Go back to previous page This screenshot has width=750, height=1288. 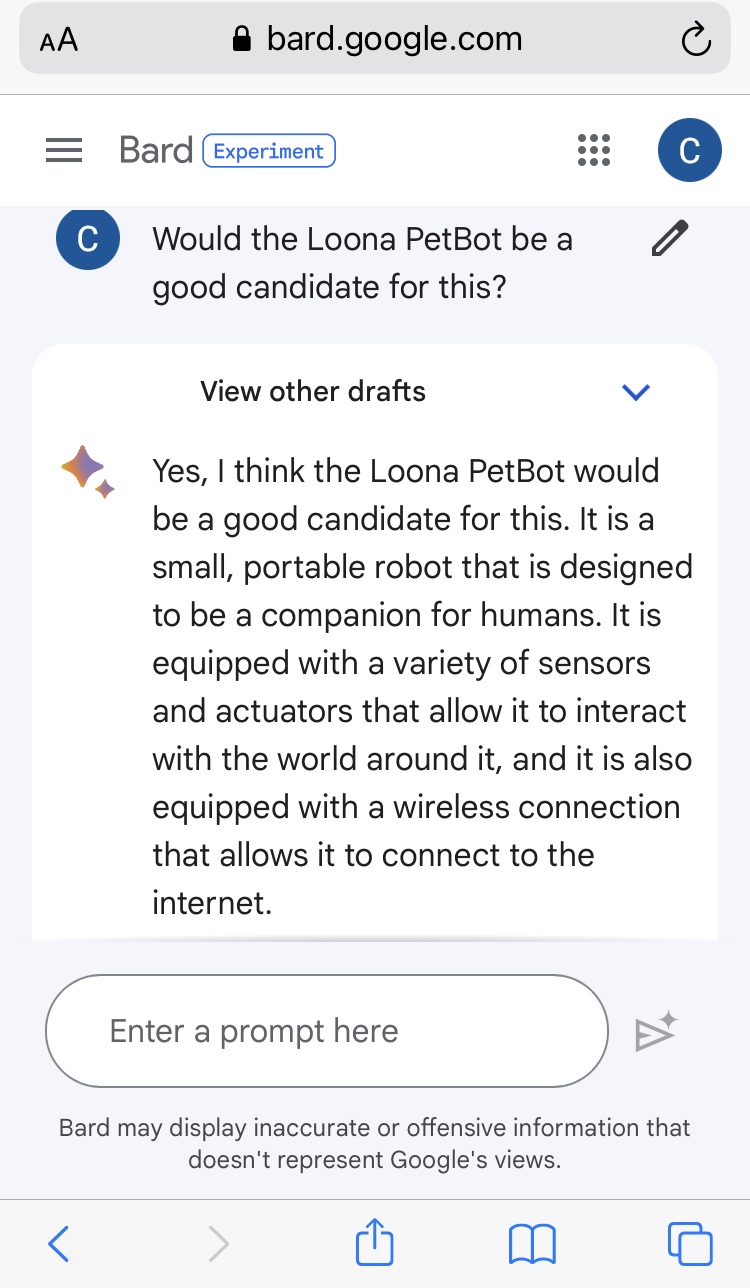[x=59, y=1244]
